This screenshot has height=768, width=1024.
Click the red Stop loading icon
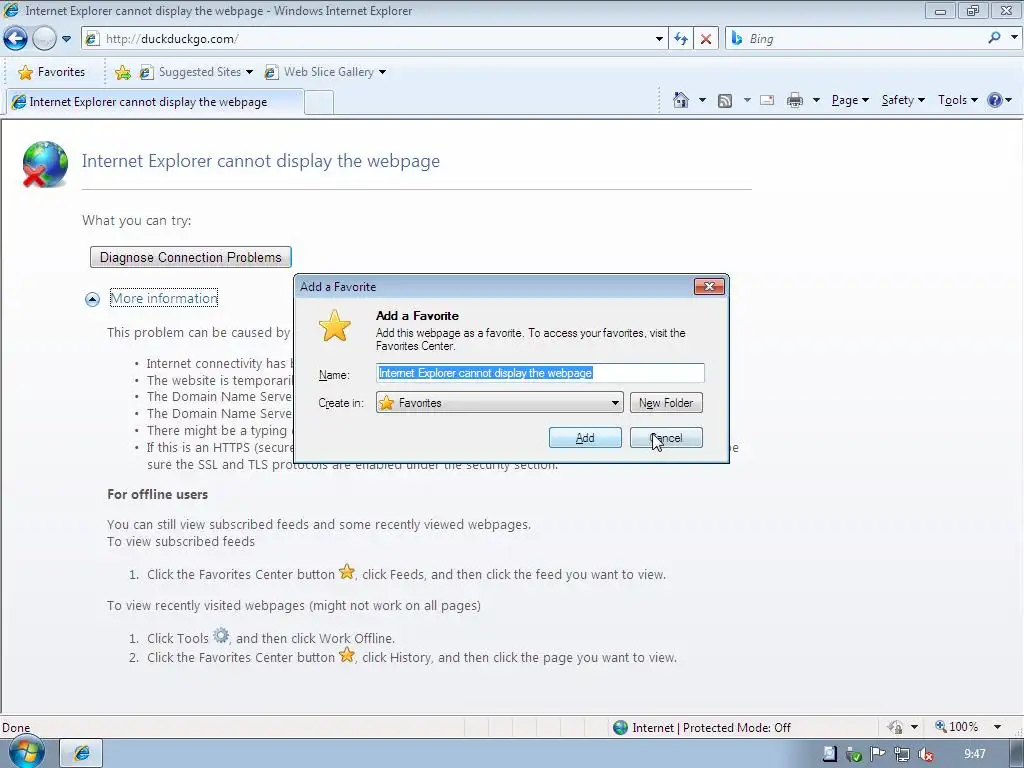pyautogui.click(x=706, y=39)
